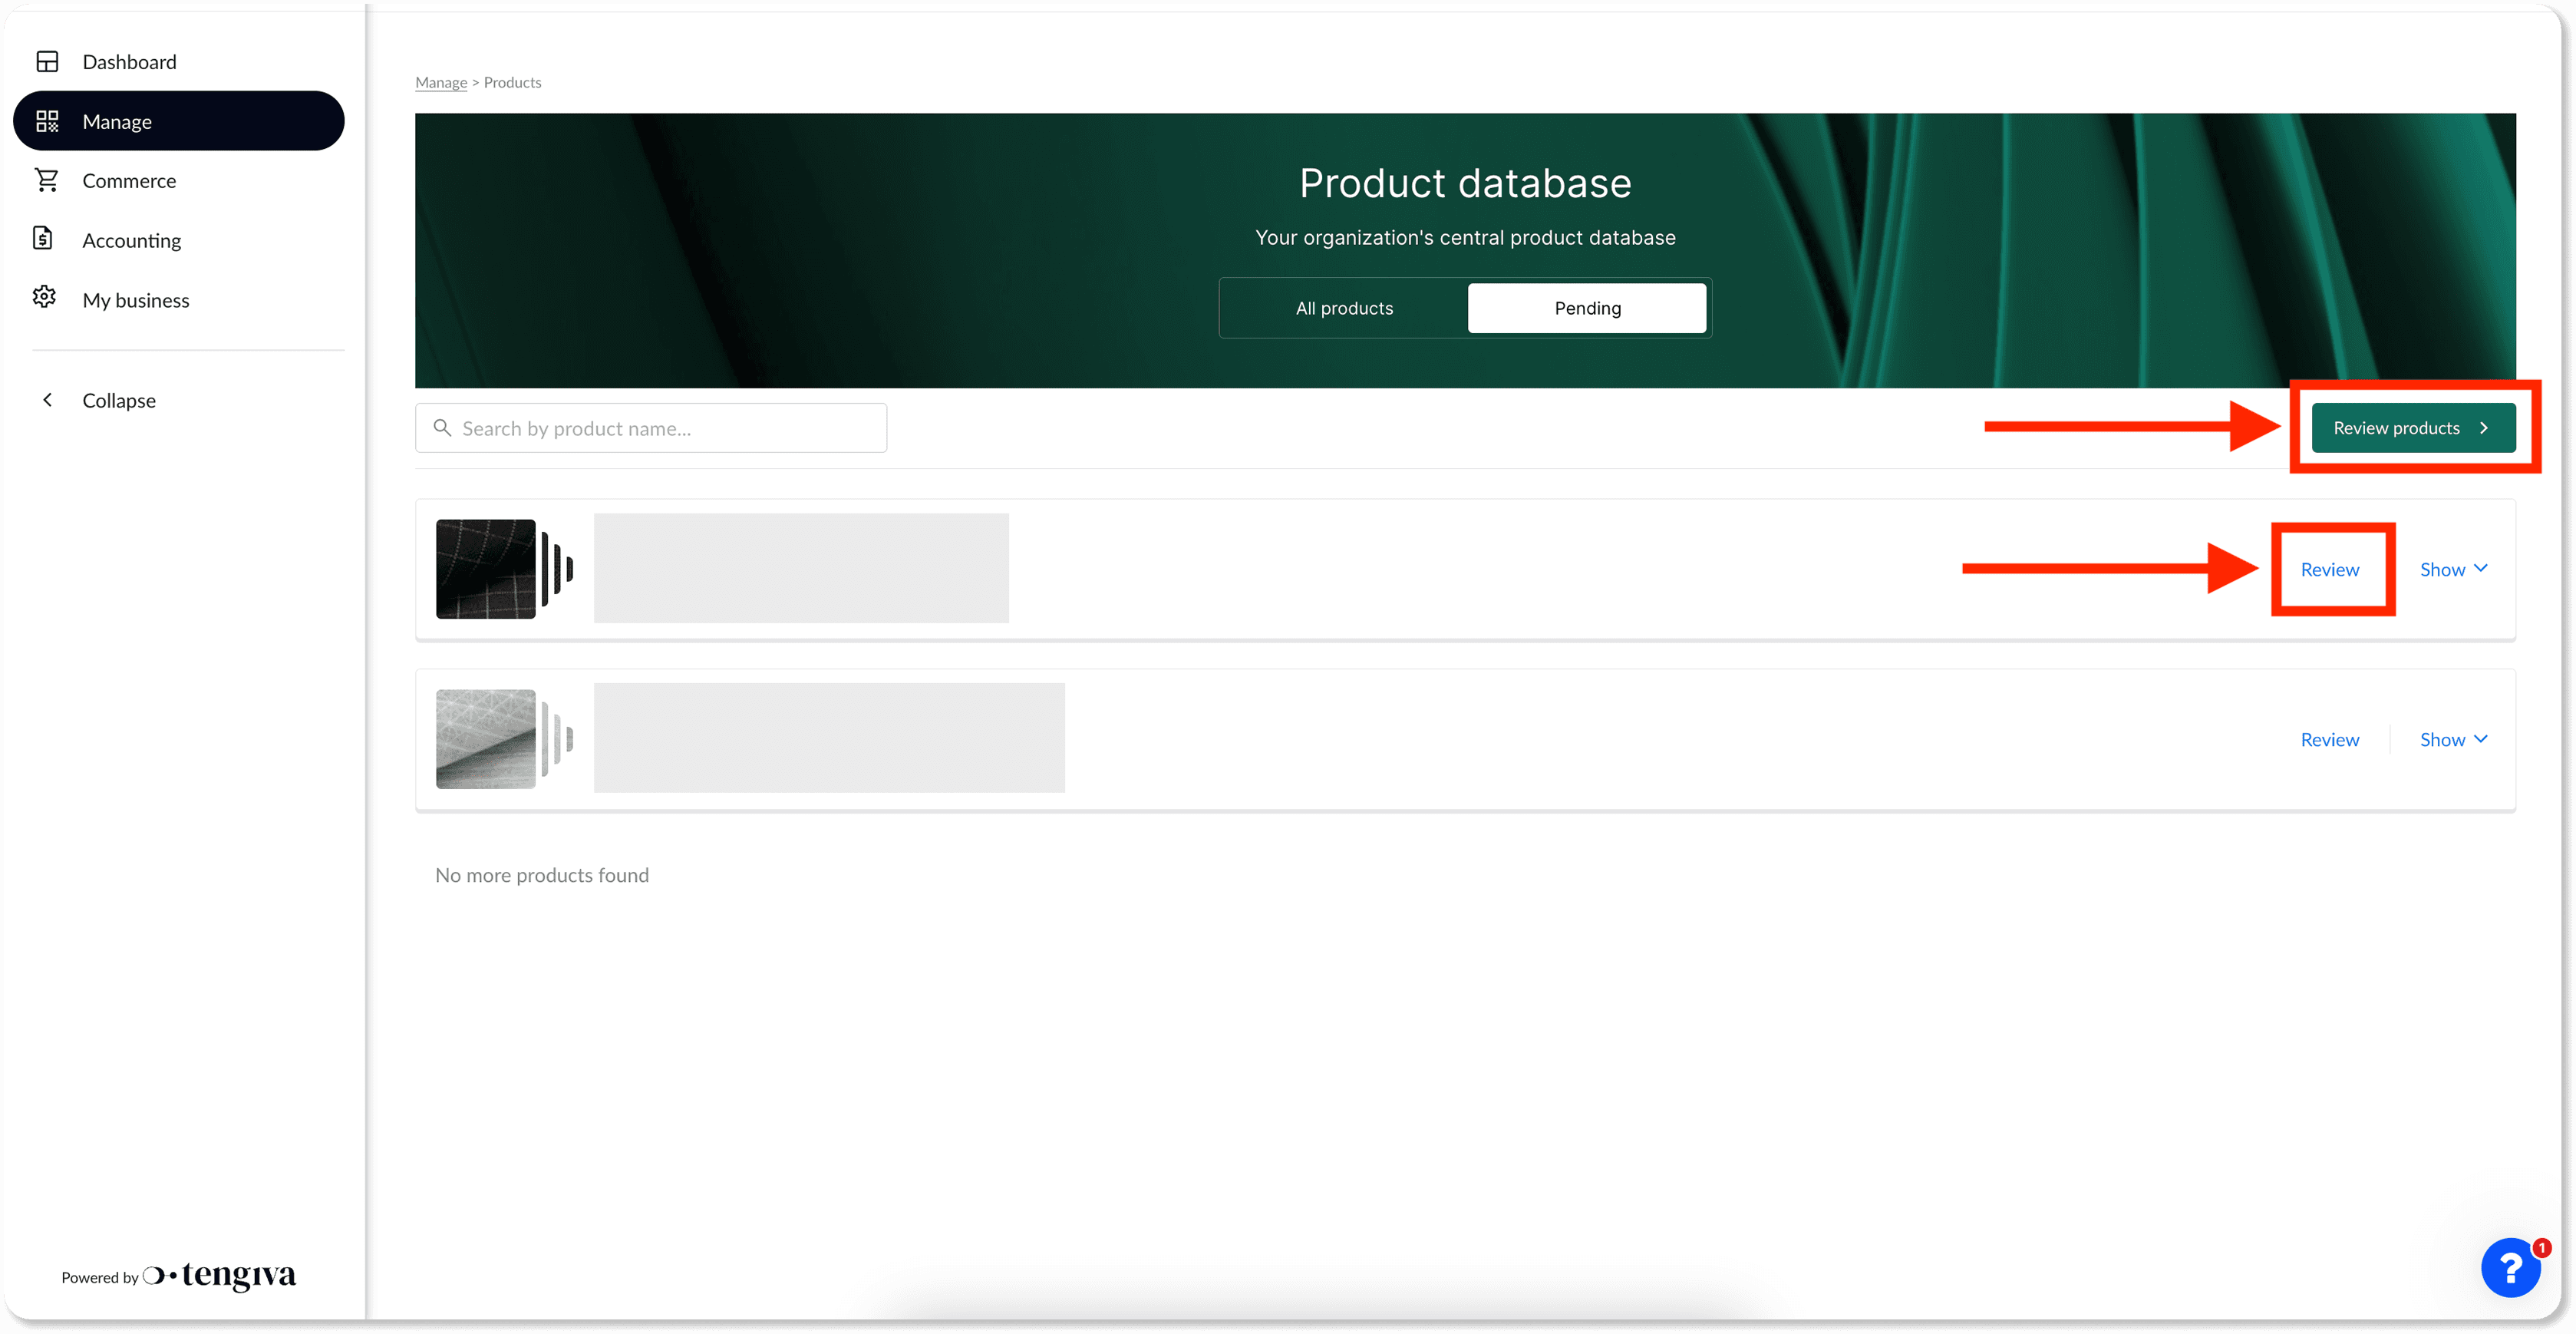Screen dimensions: 2576x1334
Task: Click the Dashboard layout icon
Action: 47,62
